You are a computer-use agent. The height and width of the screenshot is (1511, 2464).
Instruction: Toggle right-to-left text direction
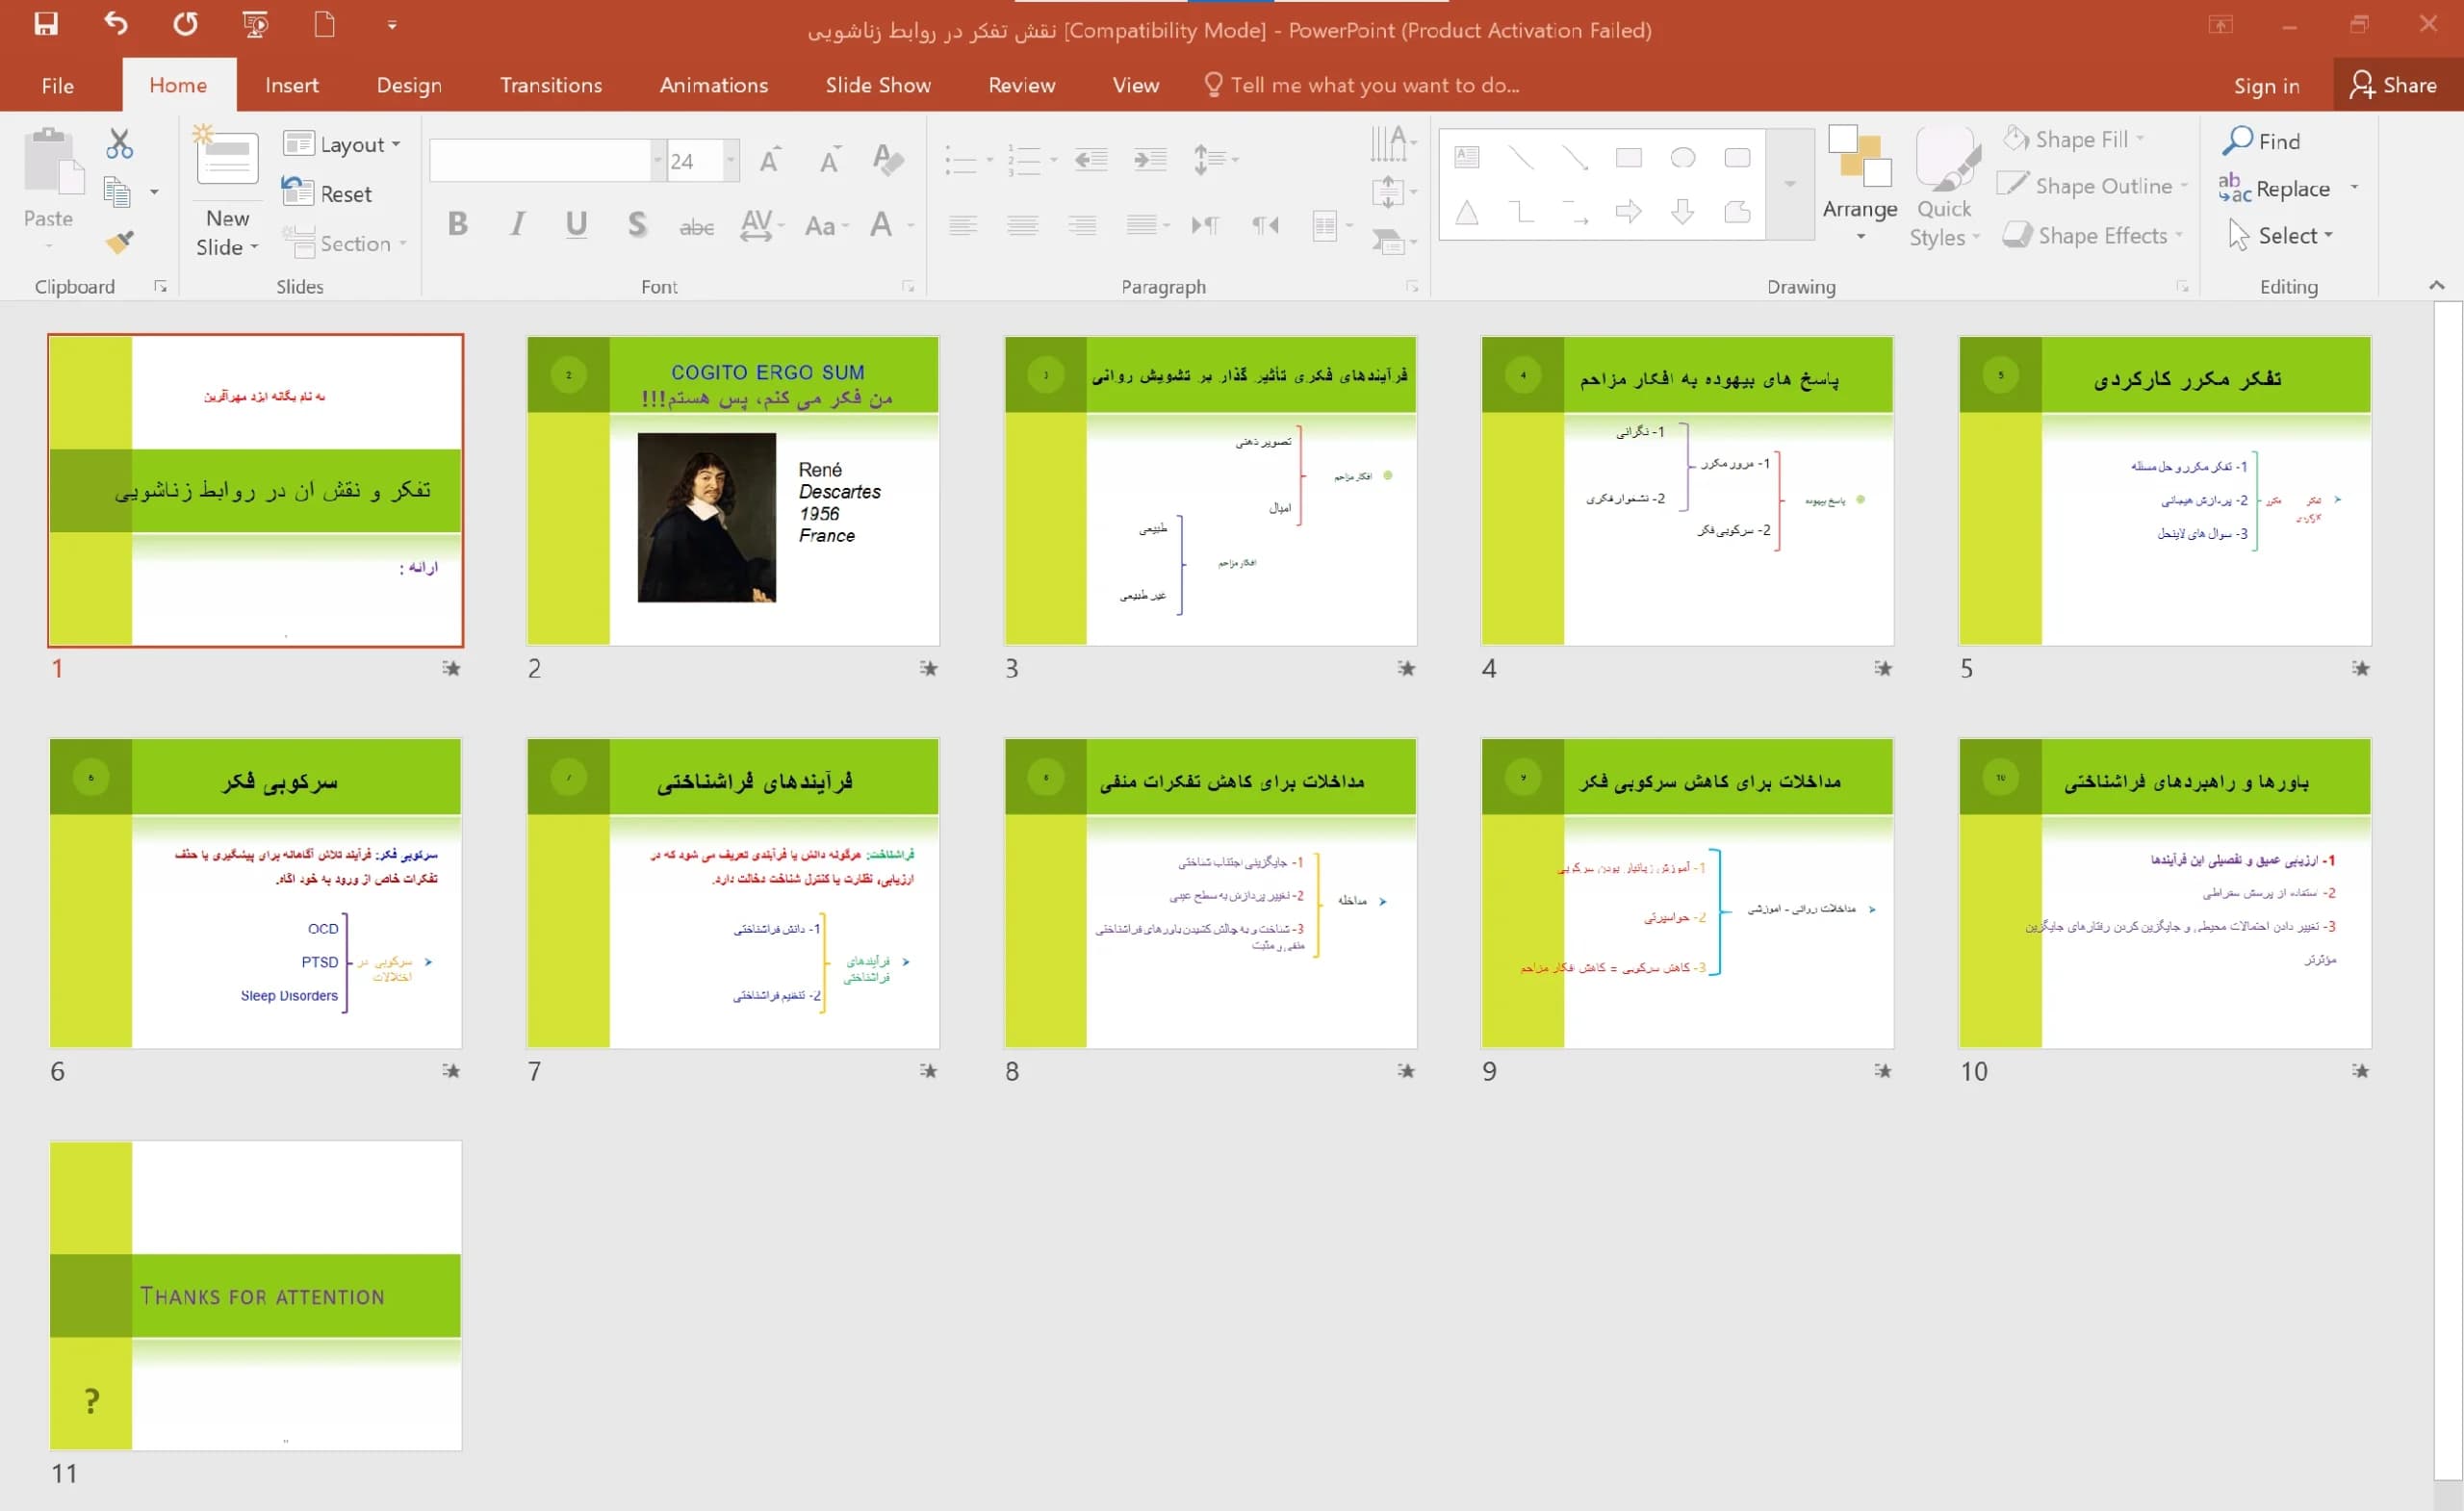(x=1266, y=225)
